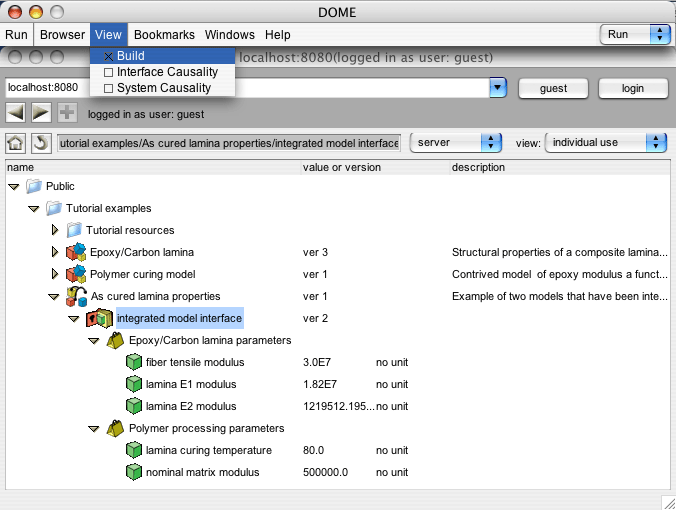676x510 pixels.
Task: Open the Help menu
Action: pyautogui.click(x=278, y=34)
